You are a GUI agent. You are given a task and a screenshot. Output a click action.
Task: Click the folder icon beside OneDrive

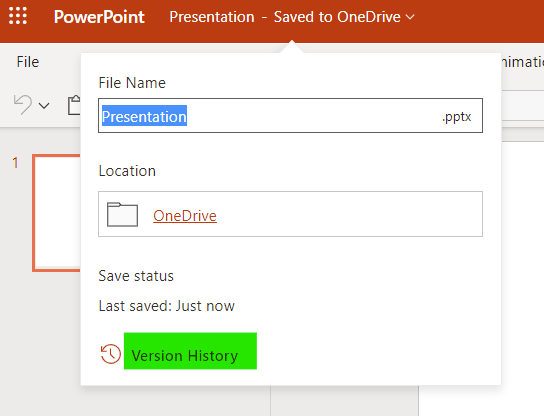[x=122, y=214]
